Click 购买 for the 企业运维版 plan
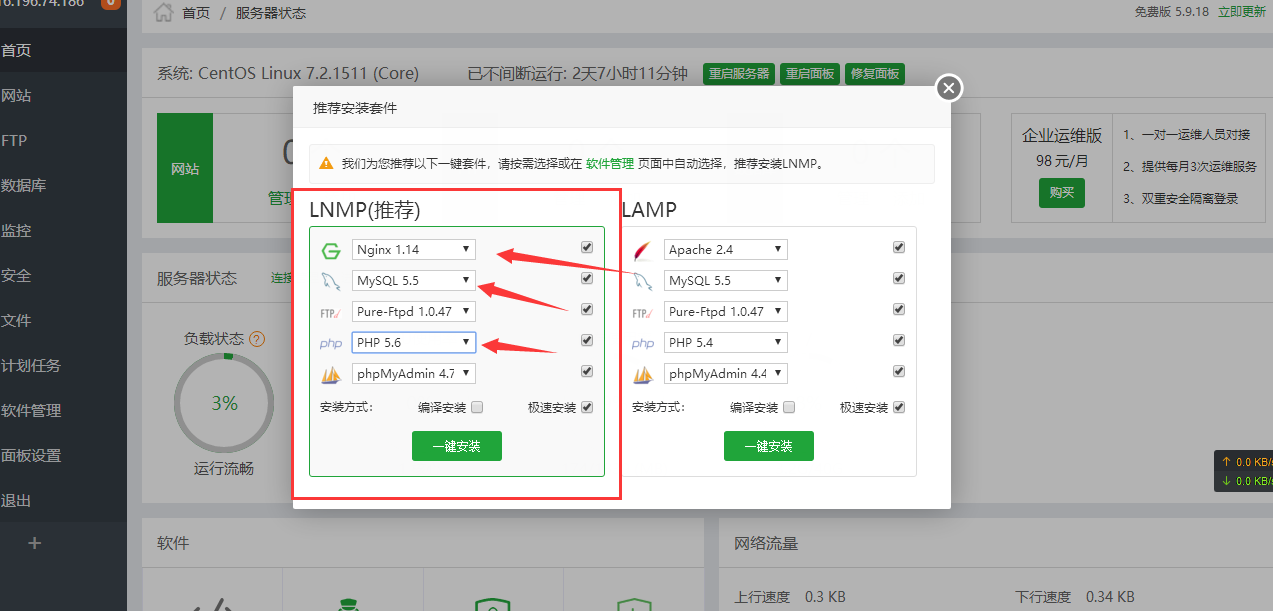Screen dimensions: 1273x611 [1062, 192]
